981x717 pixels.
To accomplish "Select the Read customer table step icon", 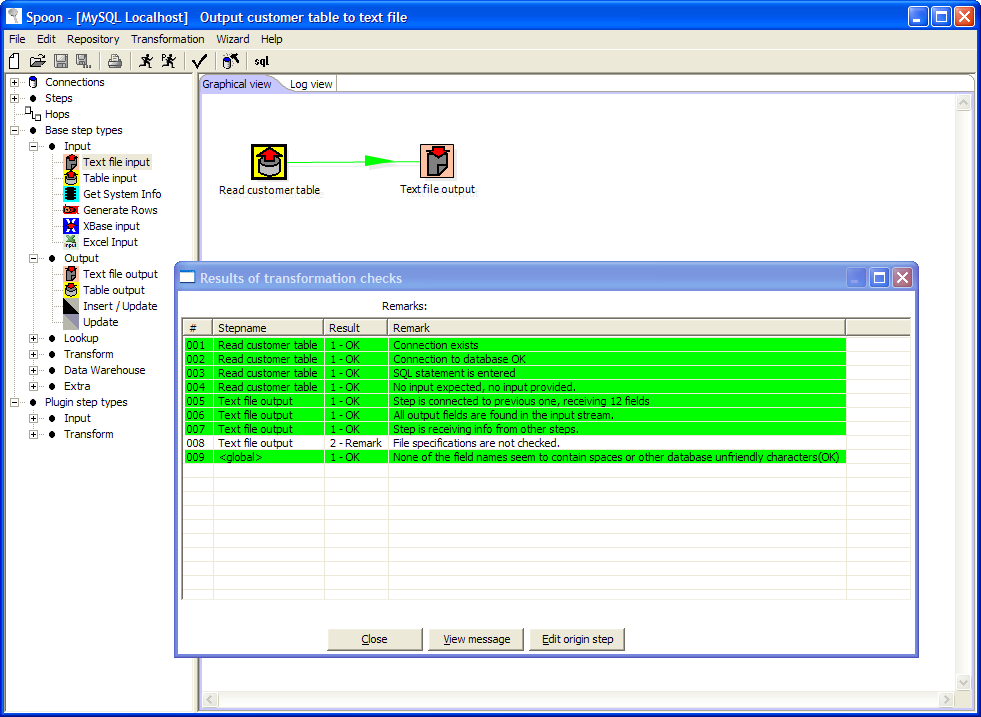I will 268,161.
